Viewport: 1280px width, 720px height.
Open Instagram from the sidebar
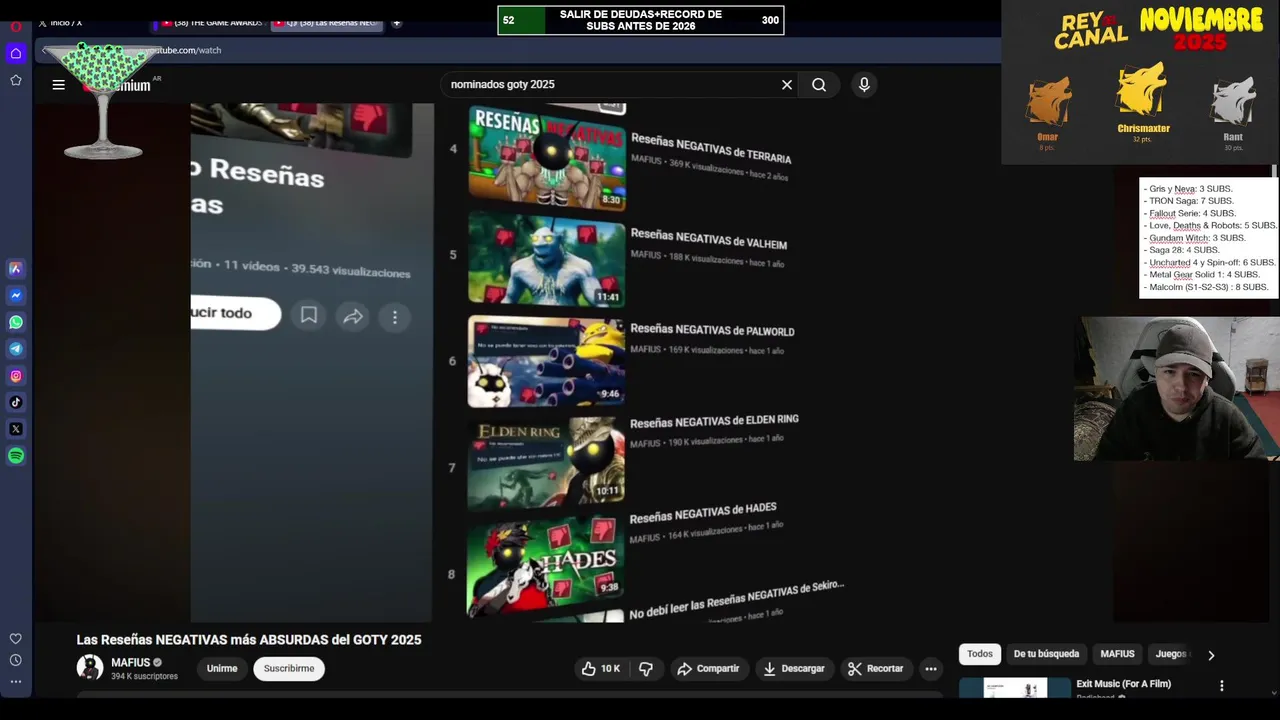click(x=16, y=376)
